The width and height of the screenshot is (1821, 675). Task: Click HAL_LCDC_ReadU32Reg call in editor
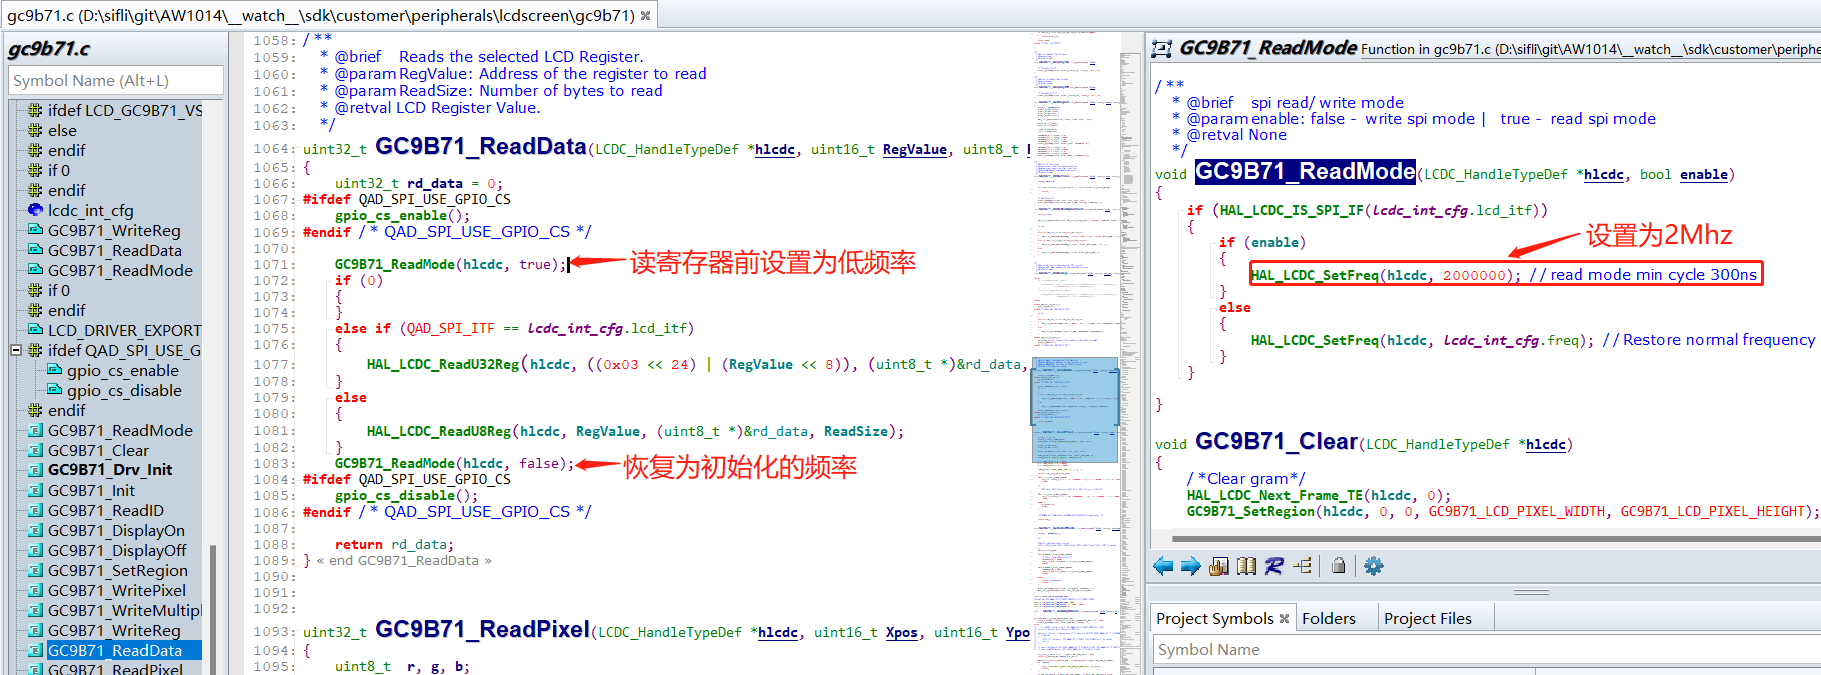pyautogui.click(x=443, y=365)
